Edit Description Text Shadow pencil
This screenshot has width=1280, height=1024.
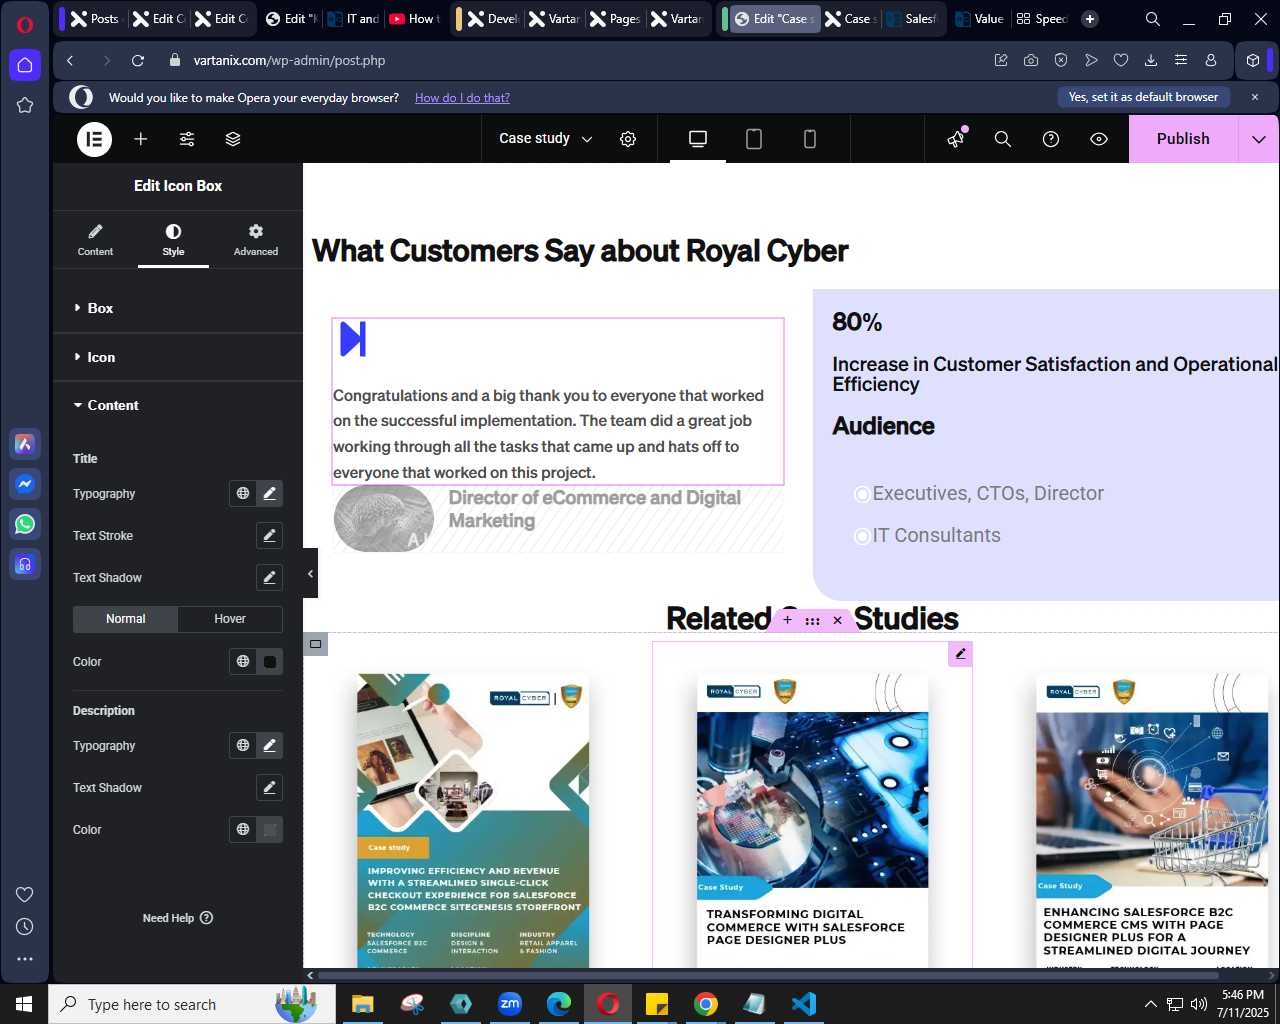(269, 788)
